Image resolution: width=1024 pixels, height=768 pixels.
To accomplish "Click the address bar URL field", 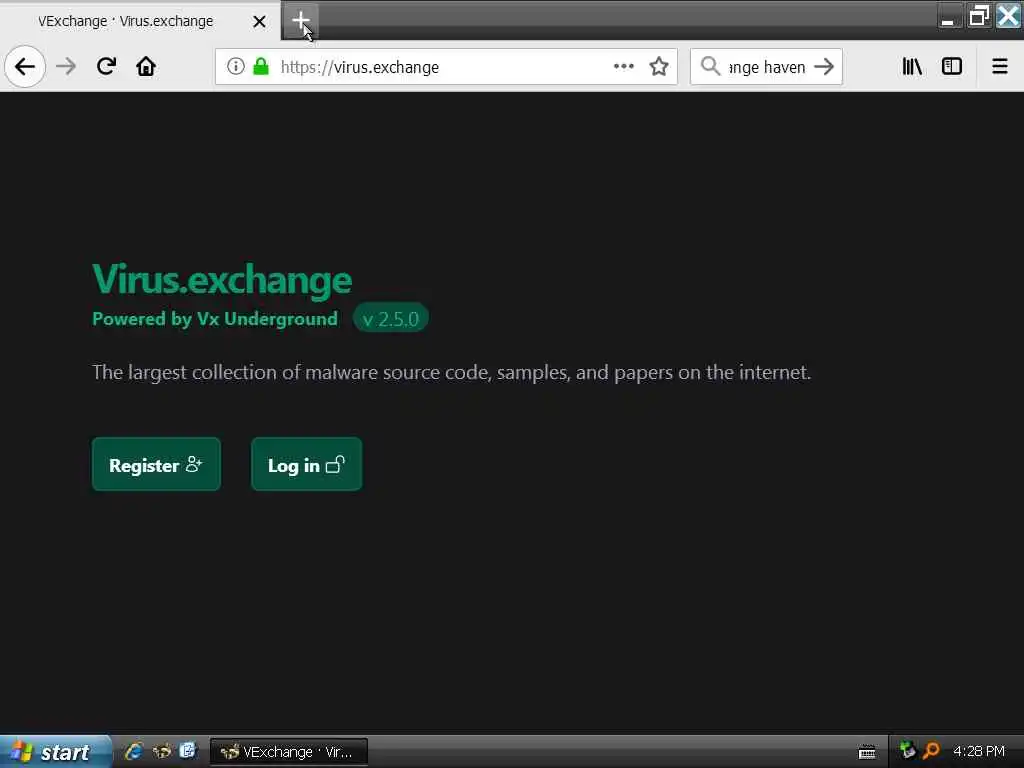I will pos(445,67).
